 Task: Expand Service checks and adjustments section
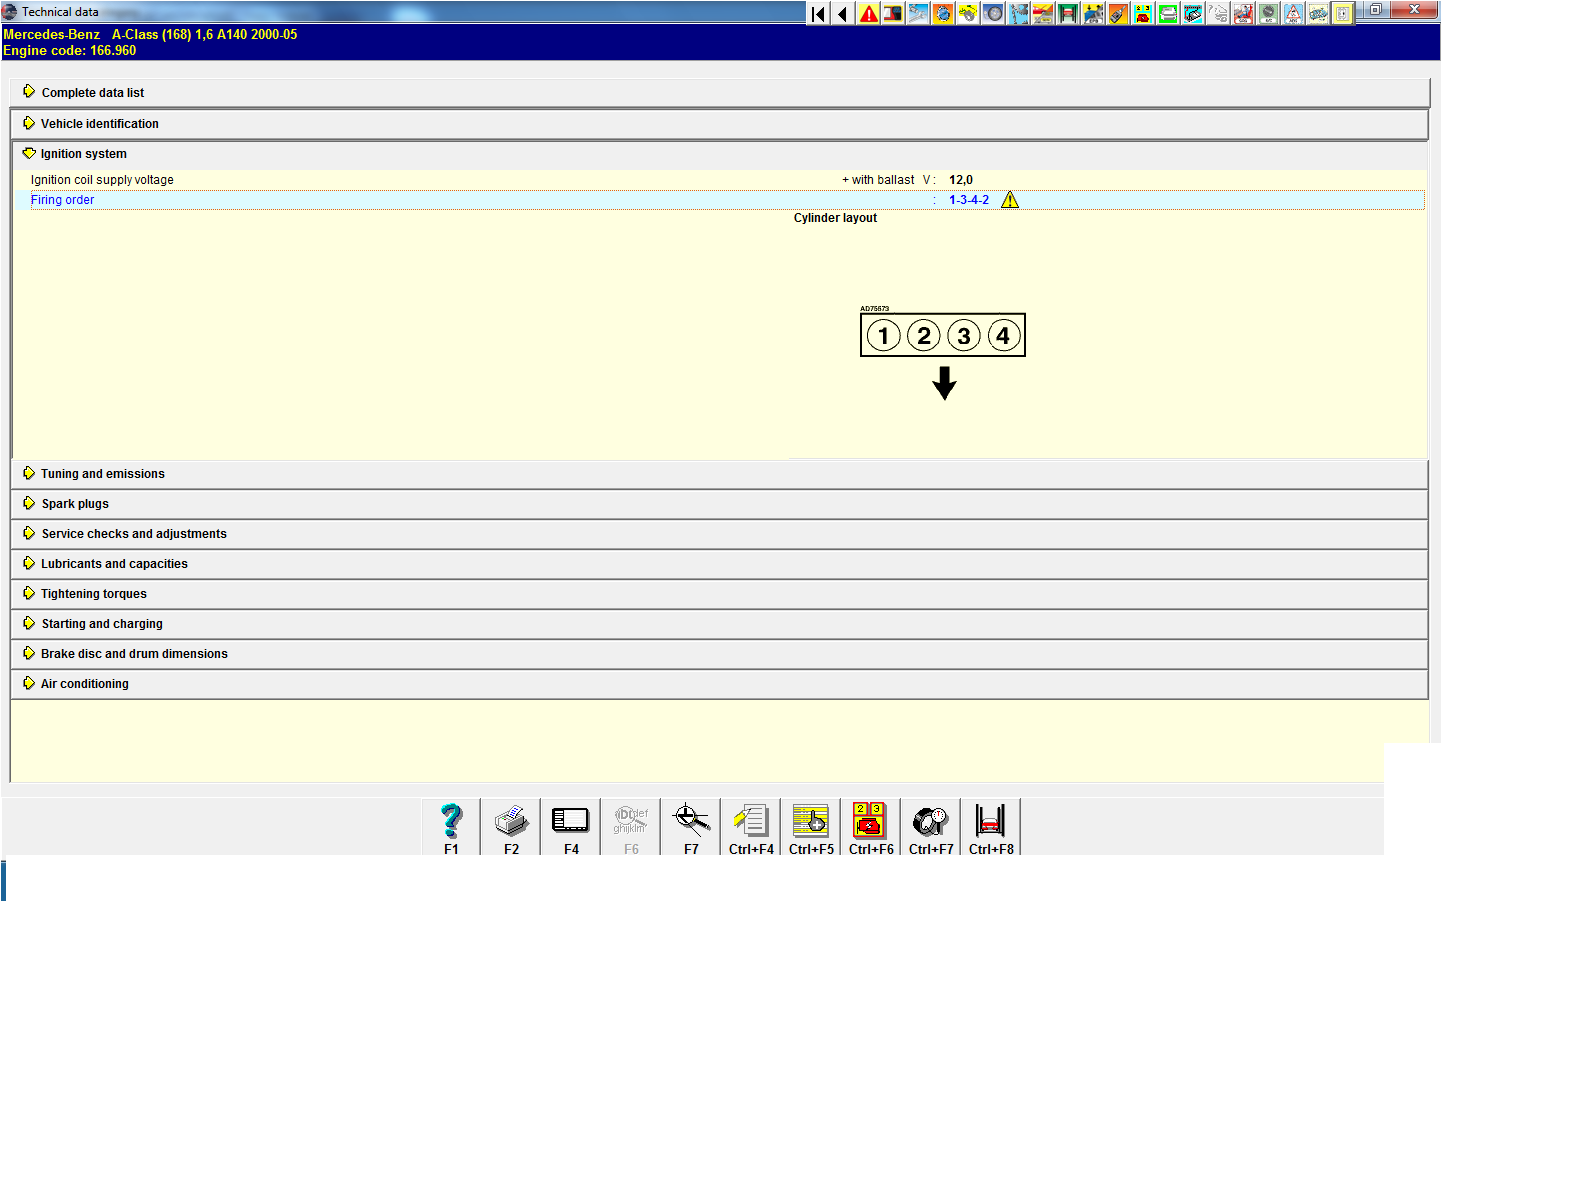tap(720, 534)
